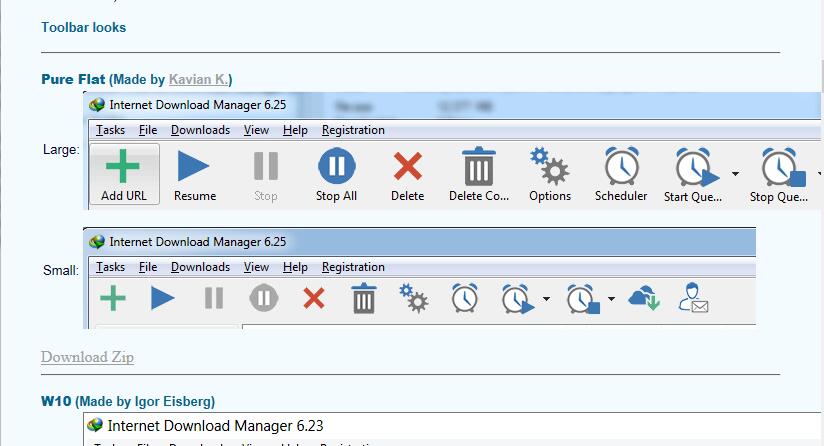The width and height of the screenshot is (824, 446).
Task: Click the Download Zip link
Action: pyautogui.click(x=87, y=357)
